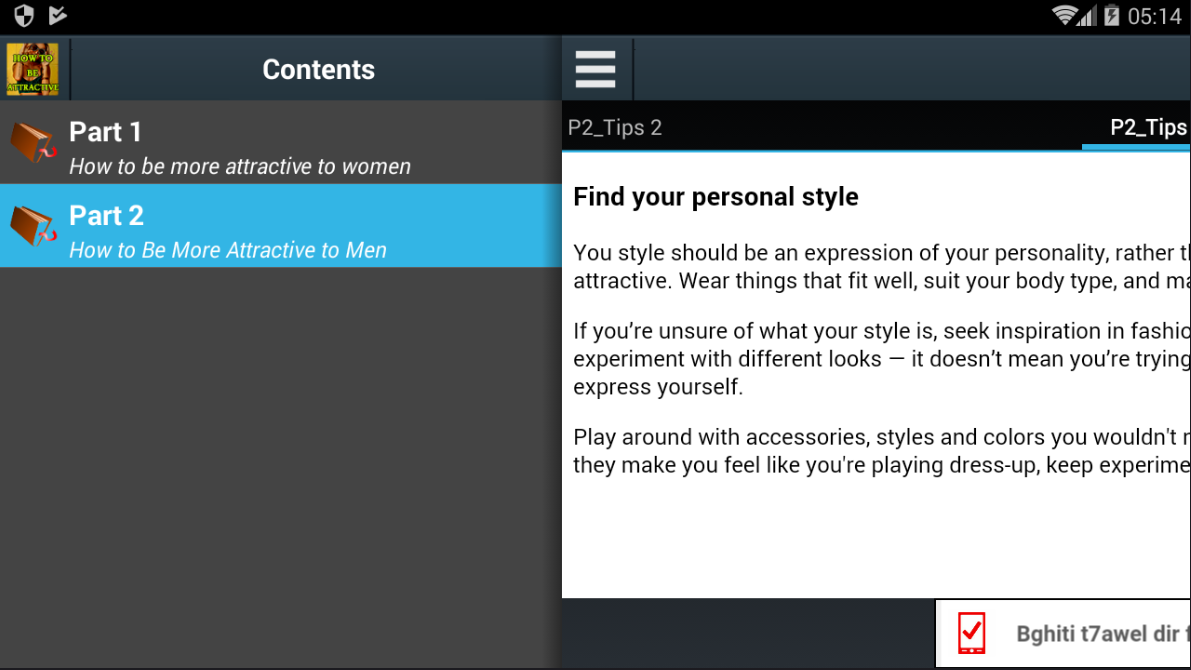Tap the battery icon in status bar
This screenshot has height=670, width=1191.
click(x=1112, y=16)
